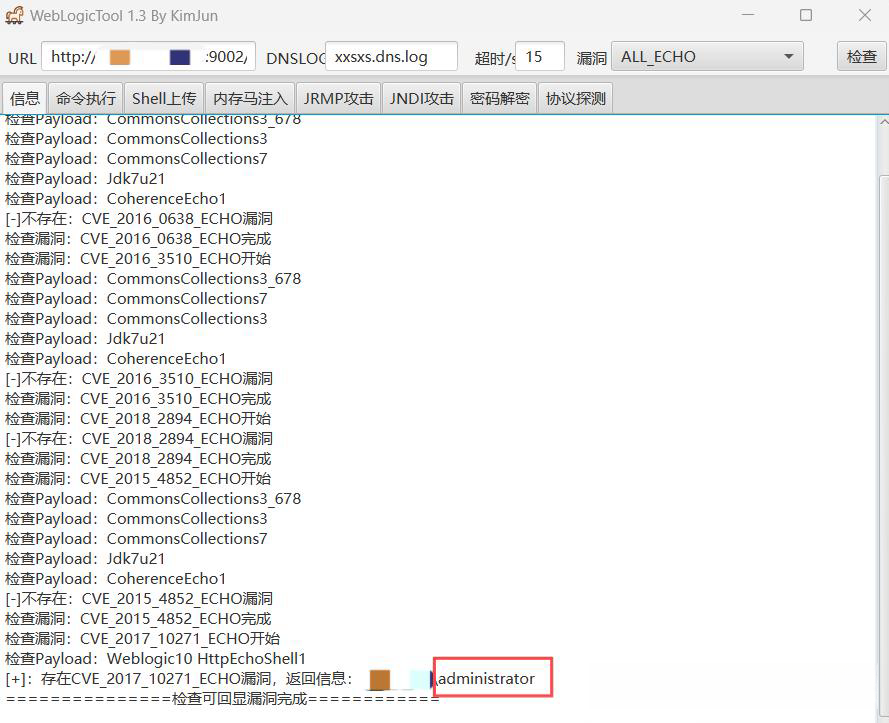This screenshot has width=889, height=723.
Task: Click the vertical scrollbar of the log panel
Action: pos(883,445)
